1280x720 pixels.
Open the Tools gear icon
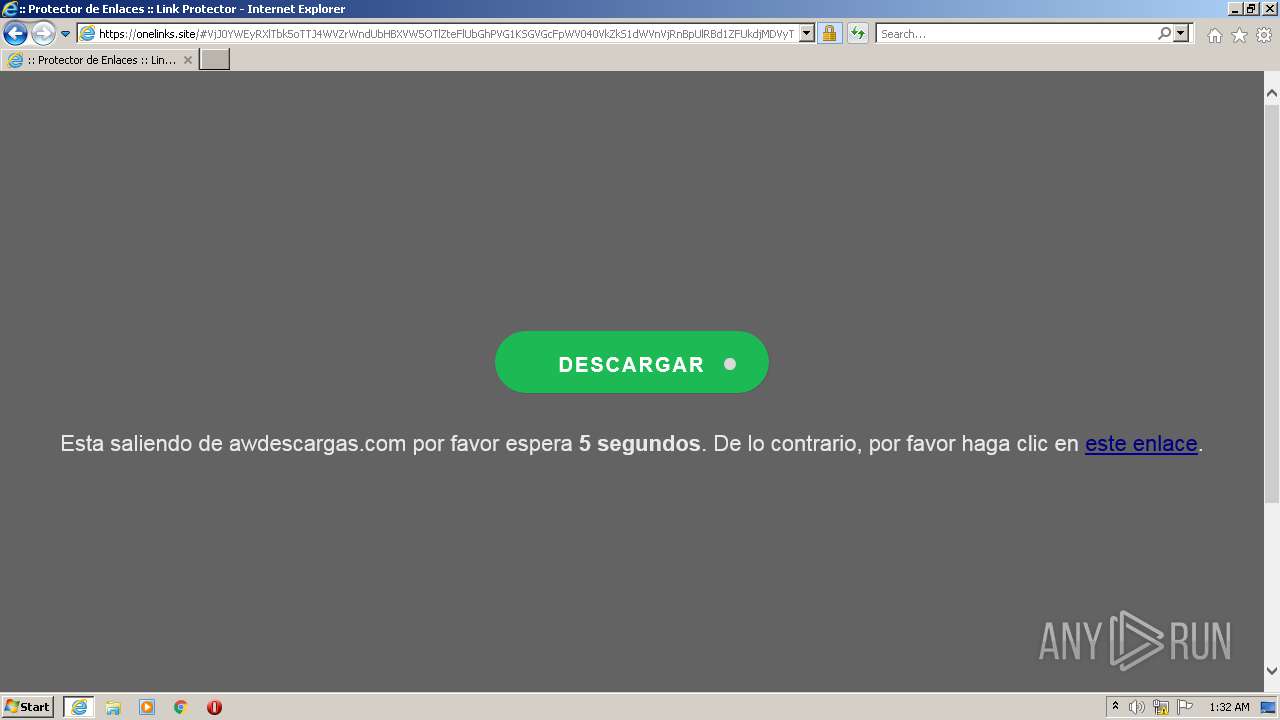[1264, 35]
